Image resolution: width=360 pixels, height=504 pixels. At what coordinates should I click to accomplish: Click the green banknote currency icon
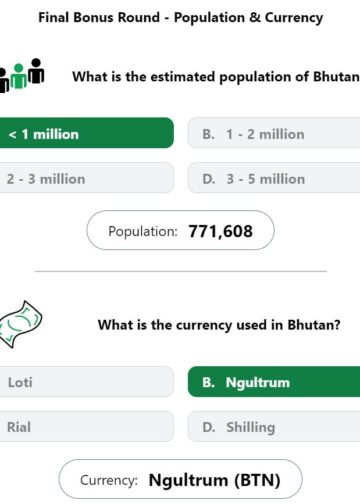[21, 324]
